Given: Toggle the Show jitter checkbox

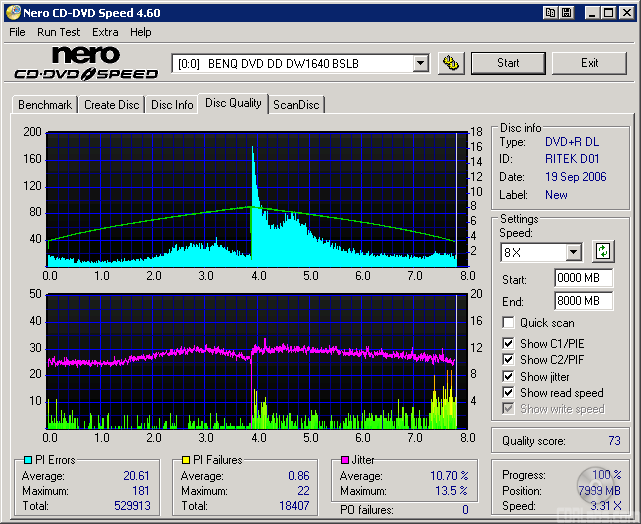Looking at the screenshot, I should (x=509, y=376).
